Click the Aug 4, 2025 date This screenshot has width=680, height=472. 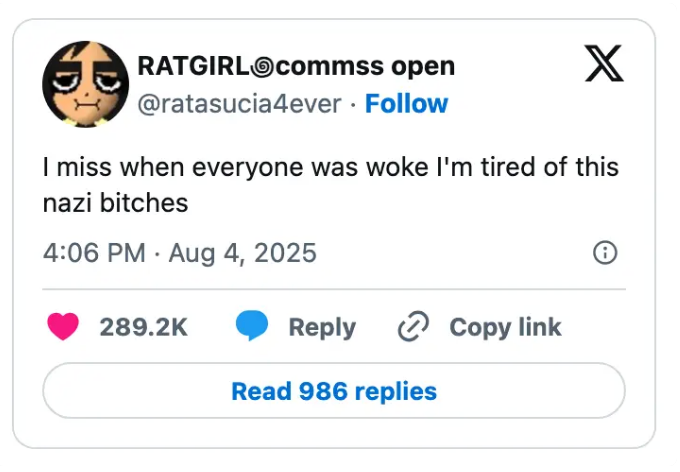pos(242,253)
